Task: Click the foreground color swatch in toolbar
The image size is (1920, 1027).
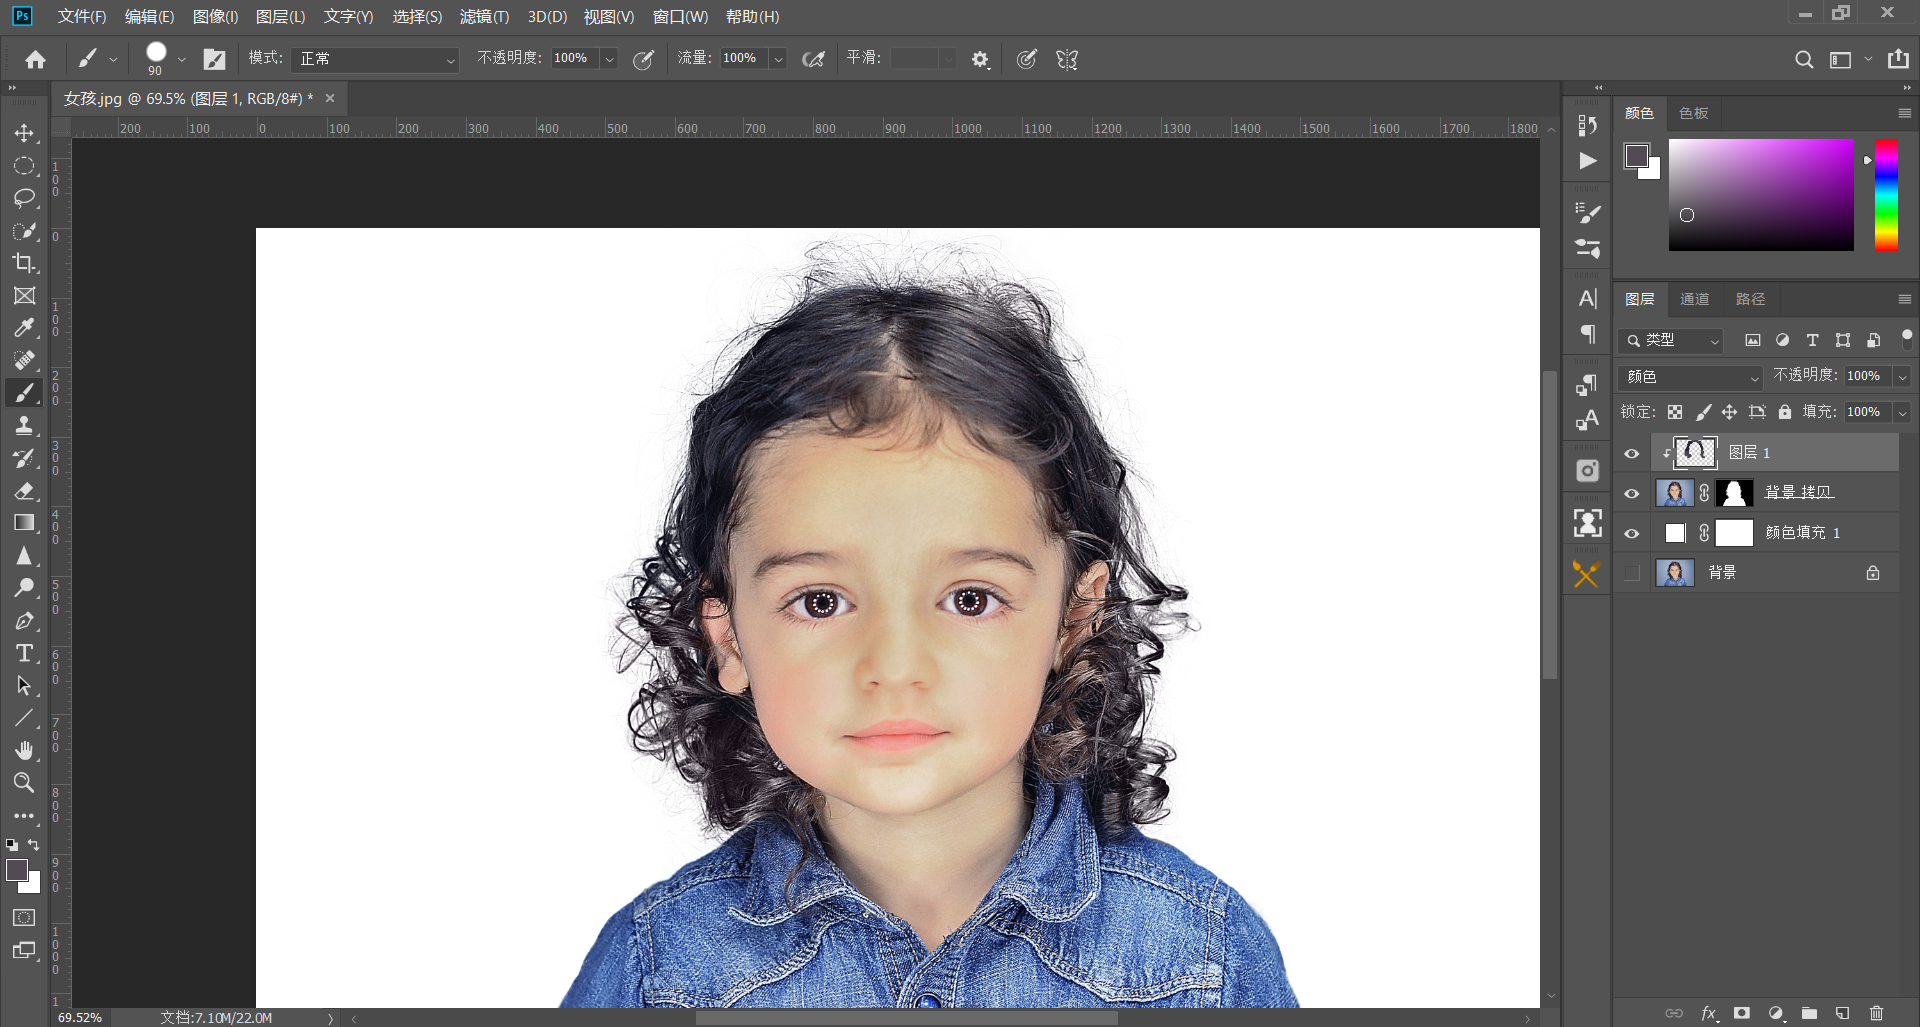Action: pyautogui.click(x=17, y=870)
